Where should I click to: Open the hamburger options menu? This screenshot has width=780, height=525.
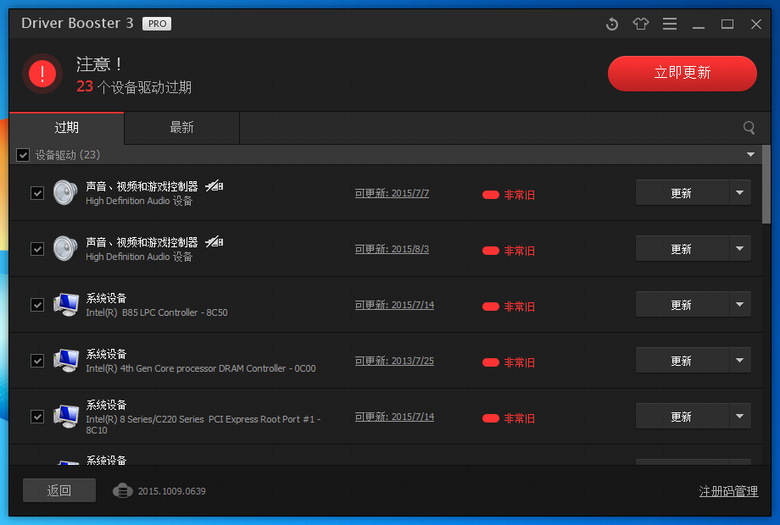(x=670, y=24)
